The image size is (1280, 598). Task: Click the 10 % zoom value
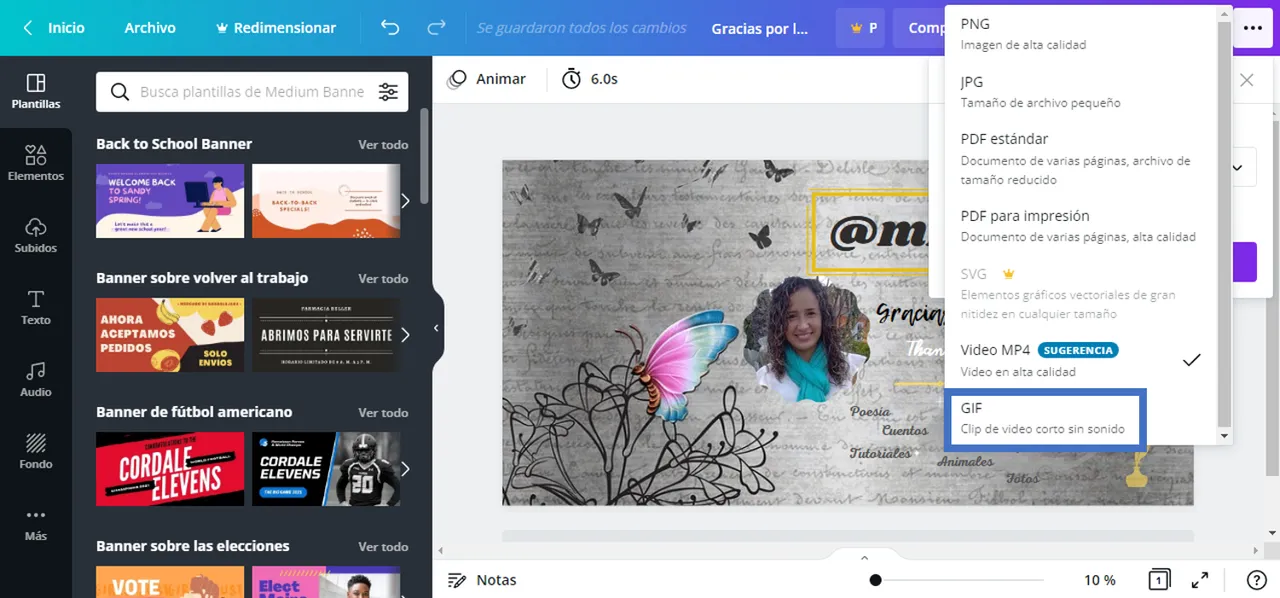pos(1100,580)
